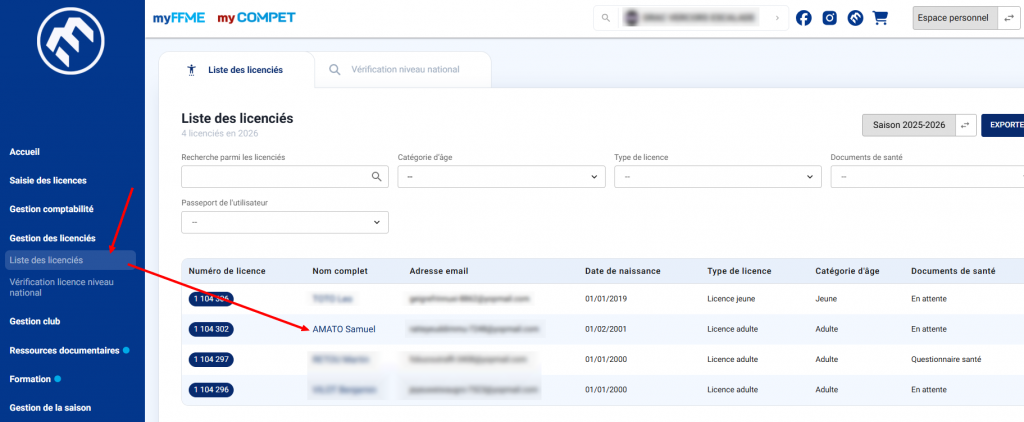Select the Liste des licenciés tab
This screenshot has height=422, width=1024.
(236, 70)
